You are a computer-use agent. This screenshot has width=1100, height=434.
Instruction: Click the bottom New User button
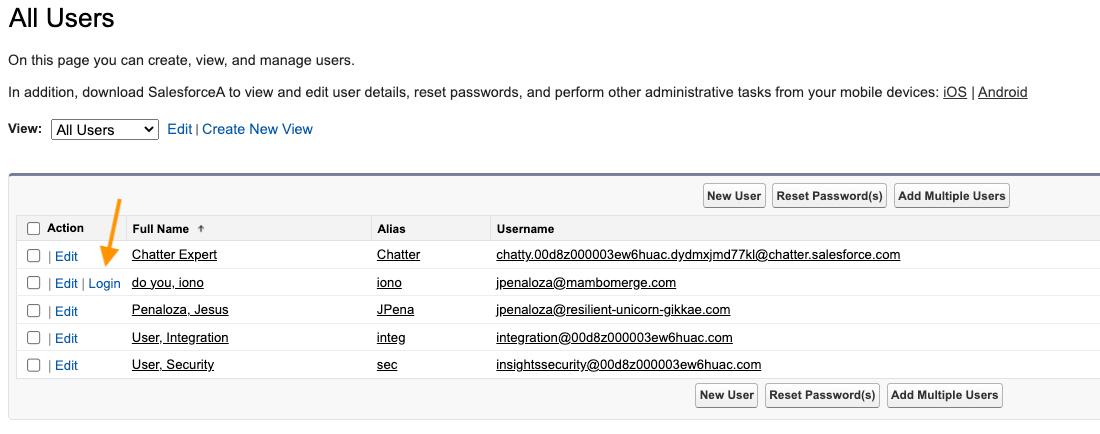pyautogui.click(x=726, y=395)
